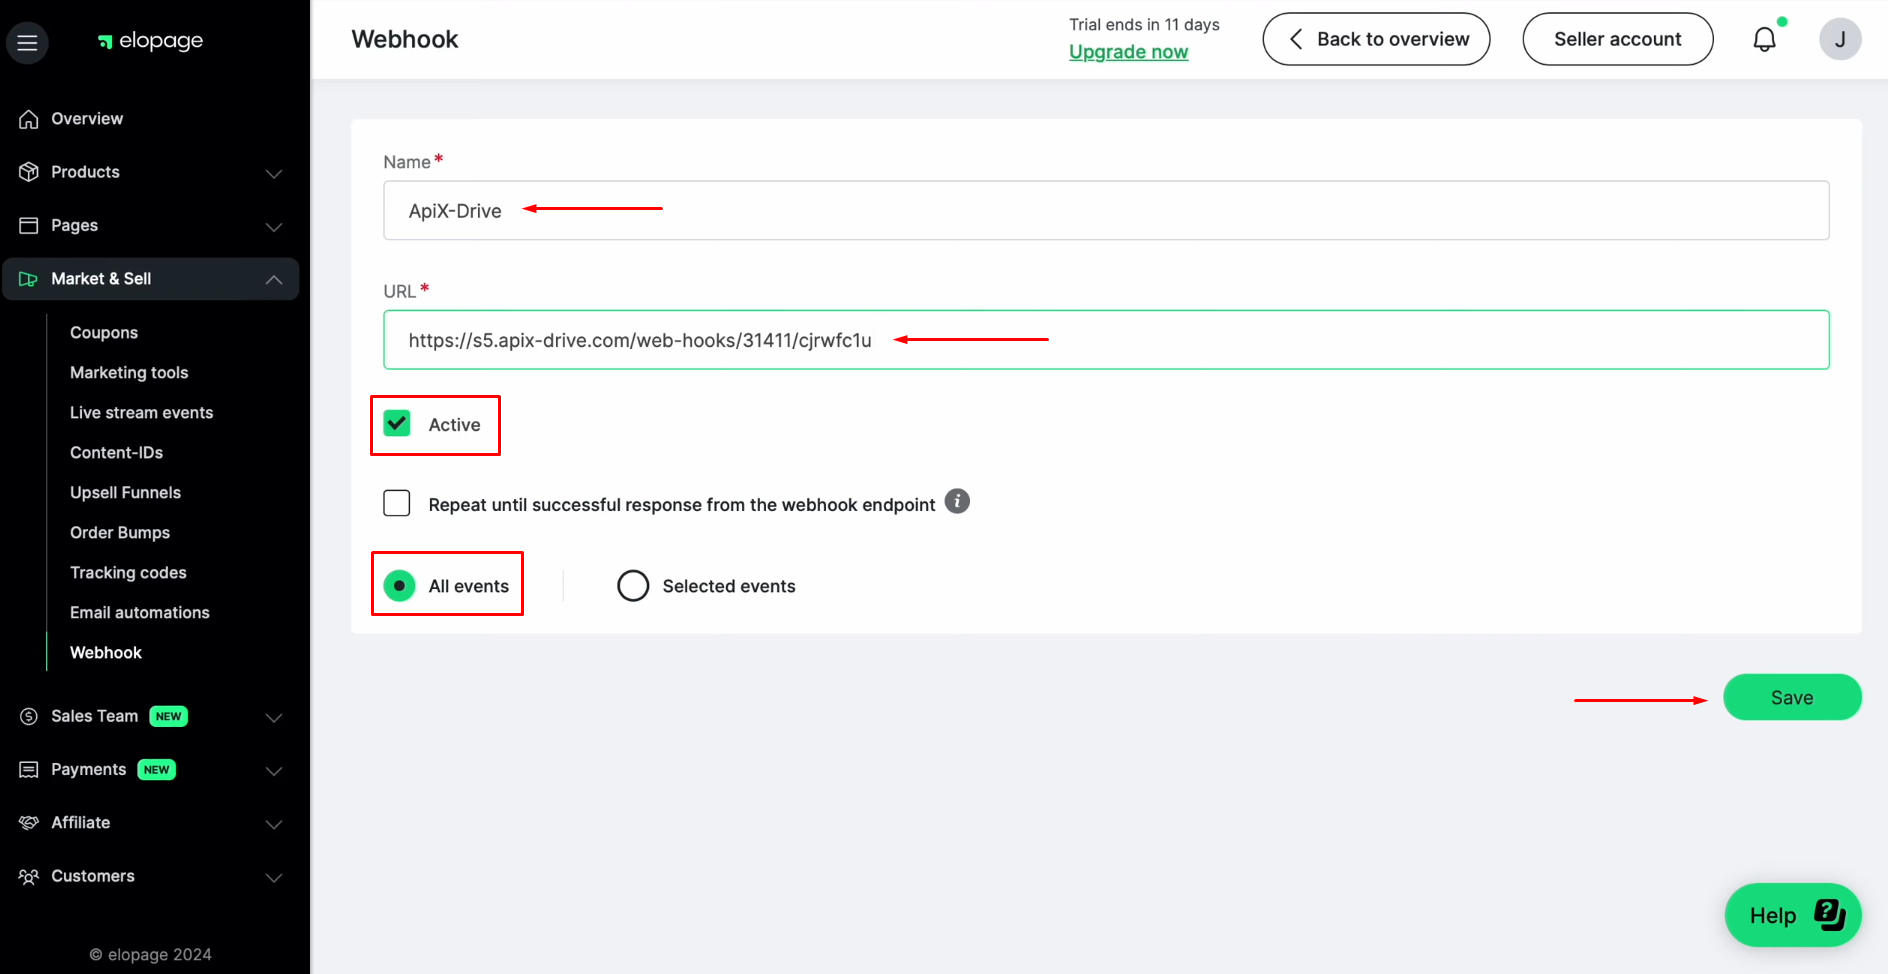Expand the Products menu chevron
1888x974 pixels.
tap(274, 173)
